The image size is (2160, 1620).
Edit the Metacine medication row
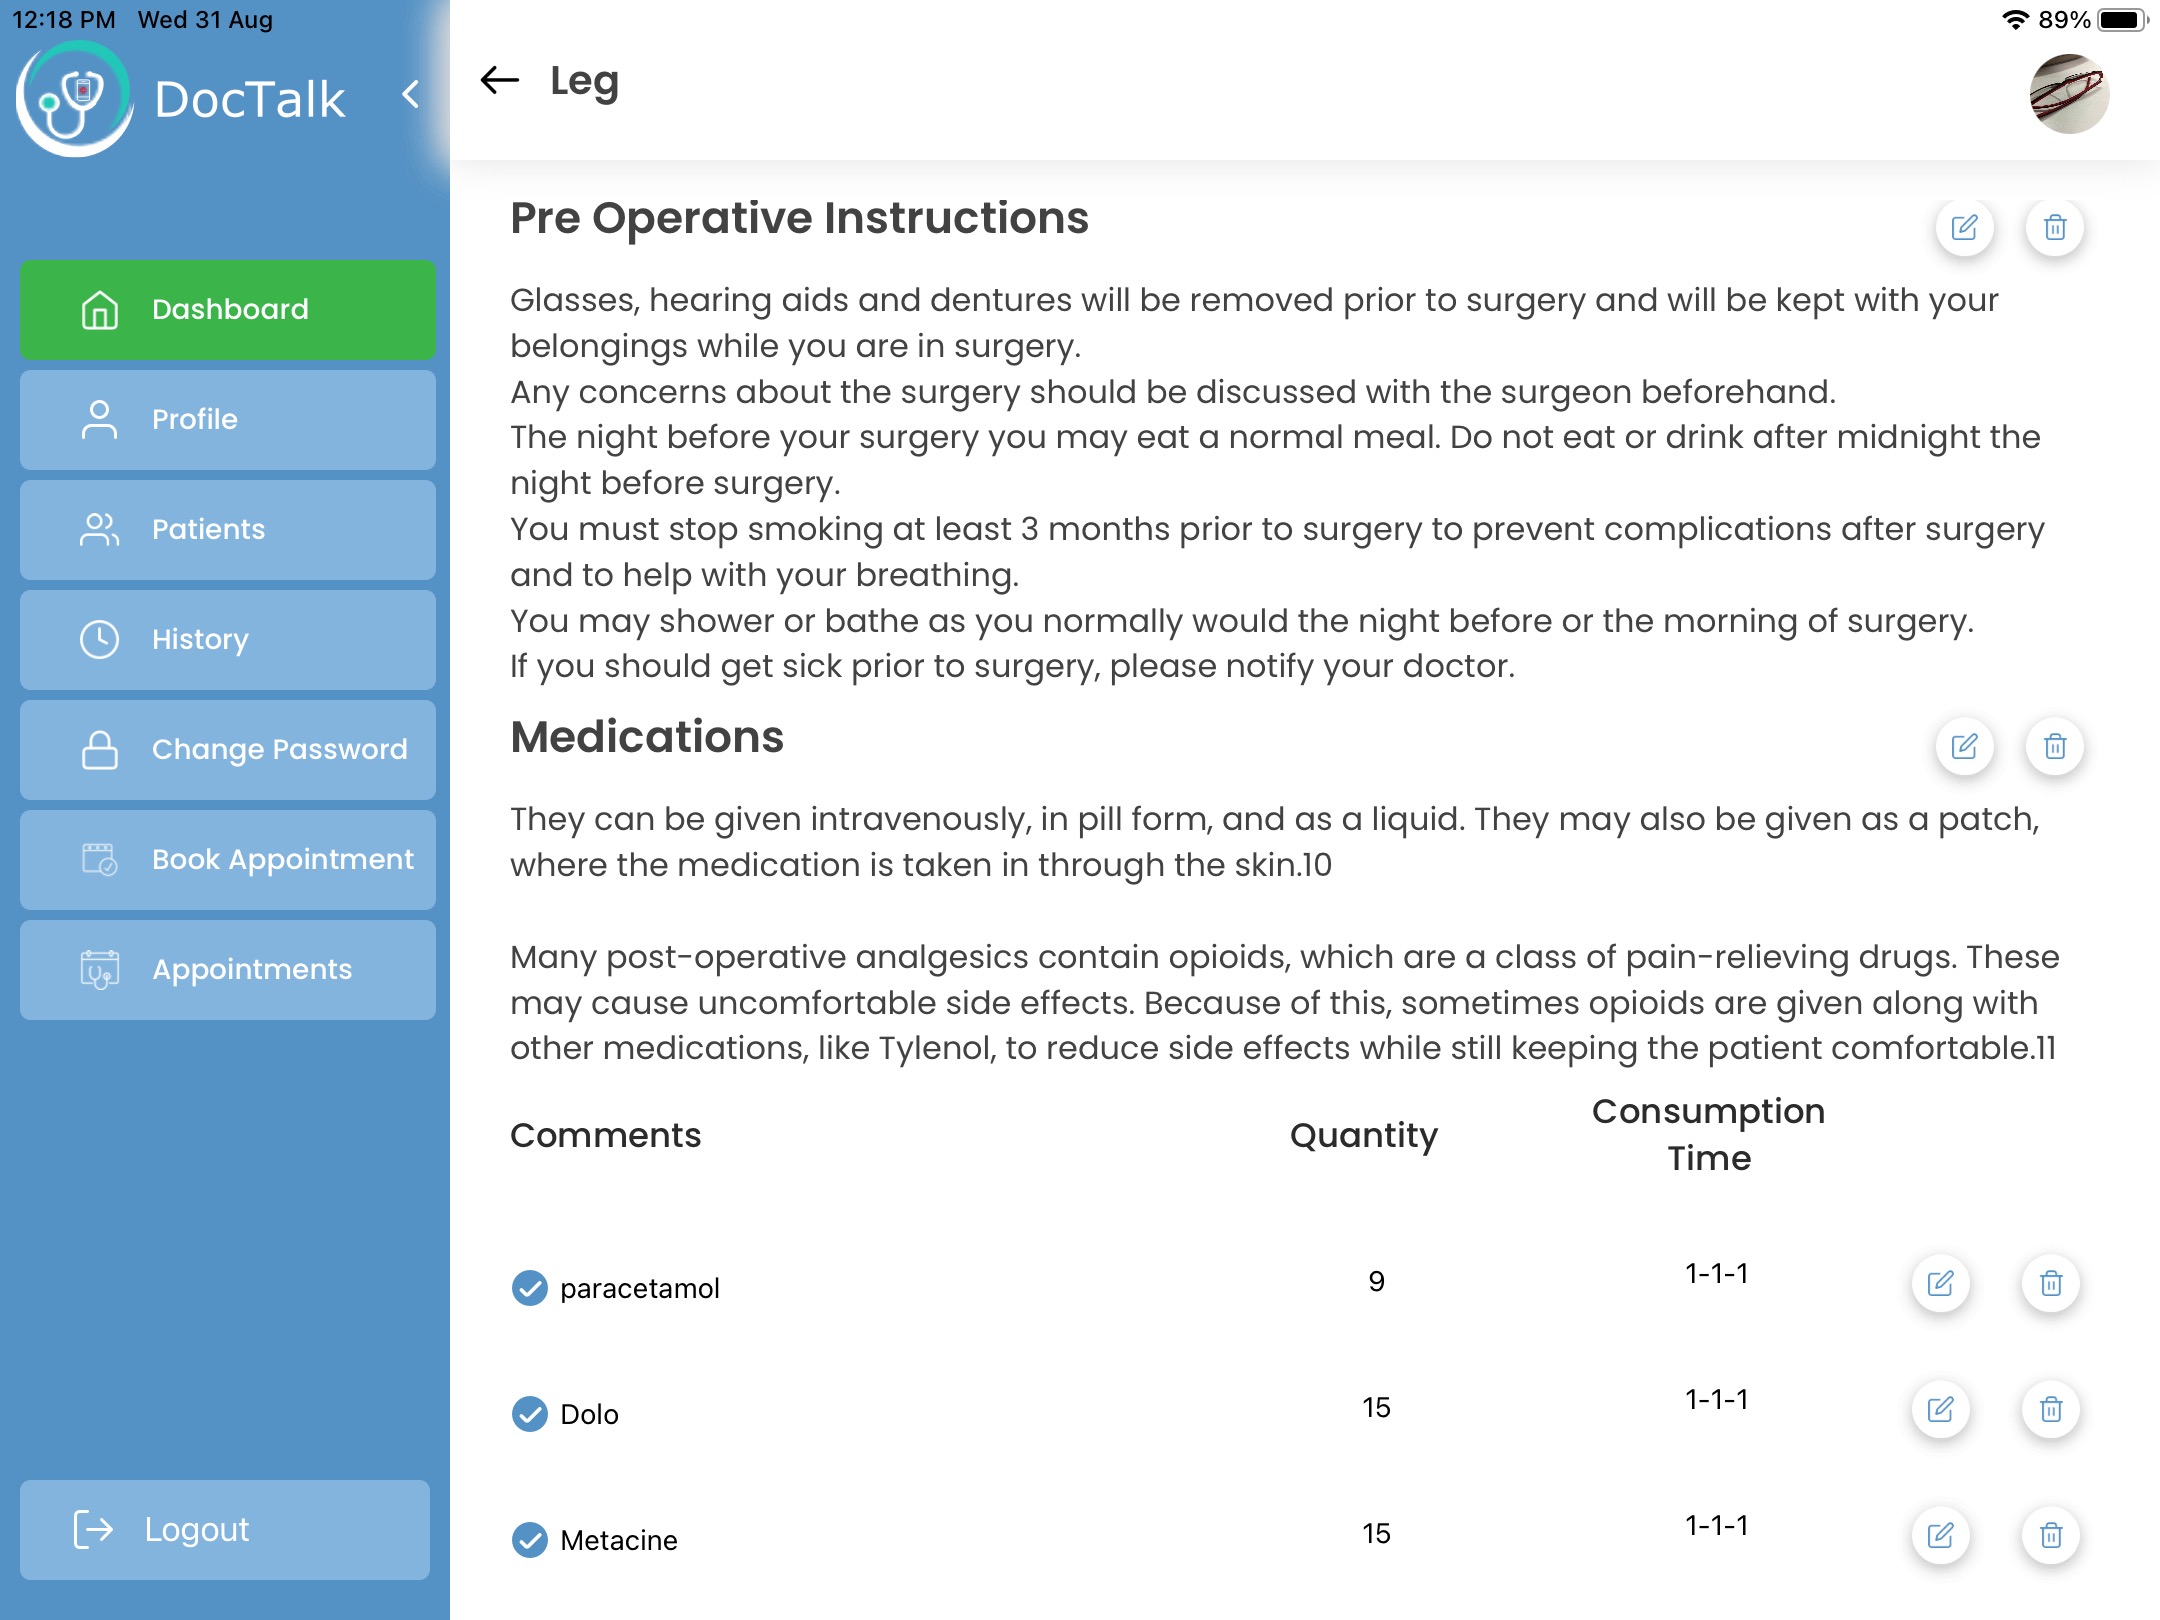coord(1940,1535)
